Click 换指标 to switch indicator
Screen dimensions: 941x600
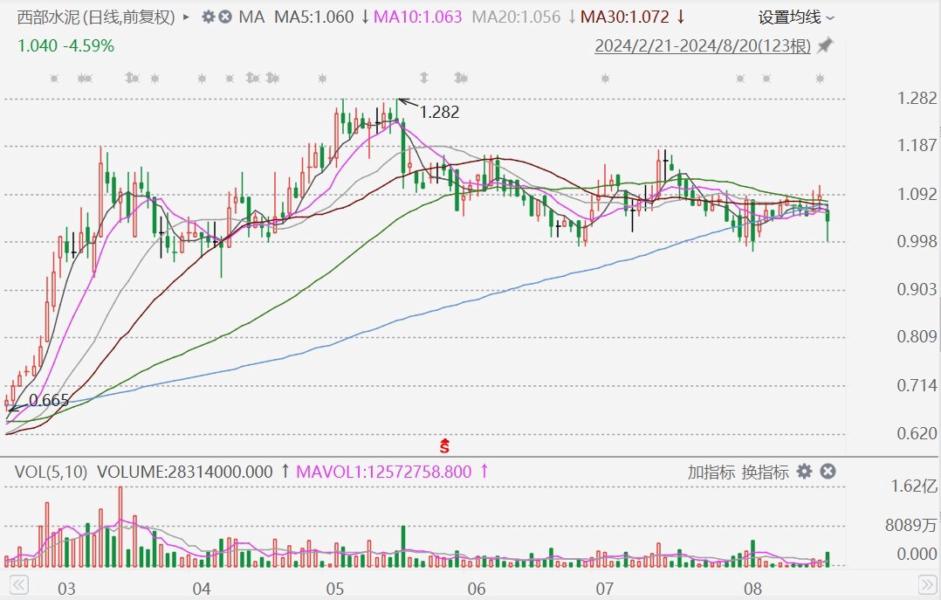[765, 472]
